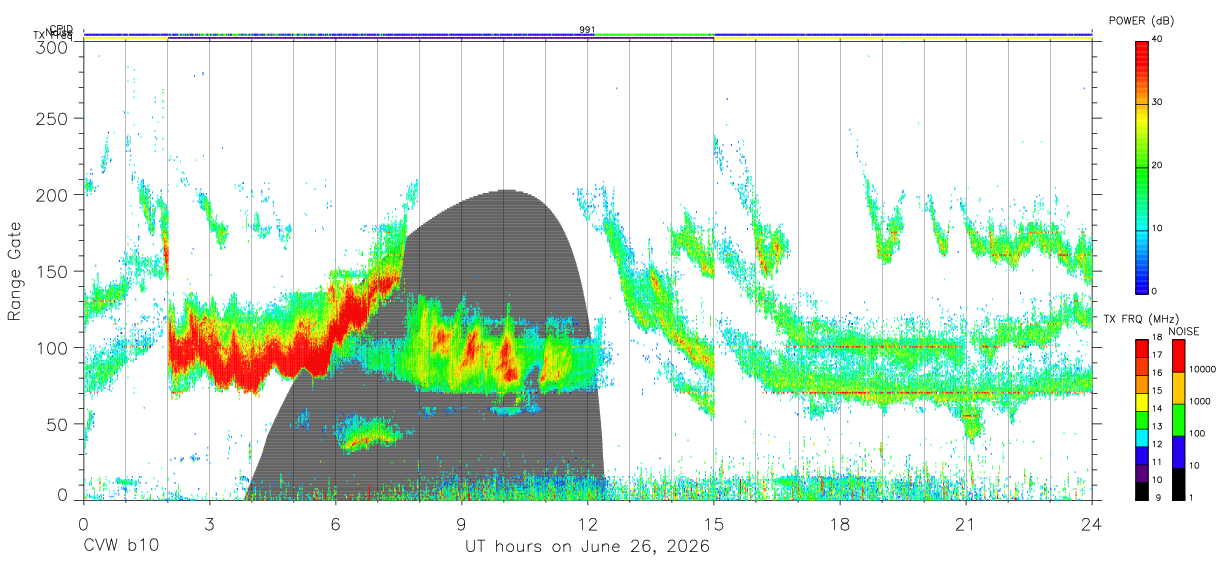The image size is (1228, 567).
Task: Click the CPID label at top left
Action: (61, 30)
